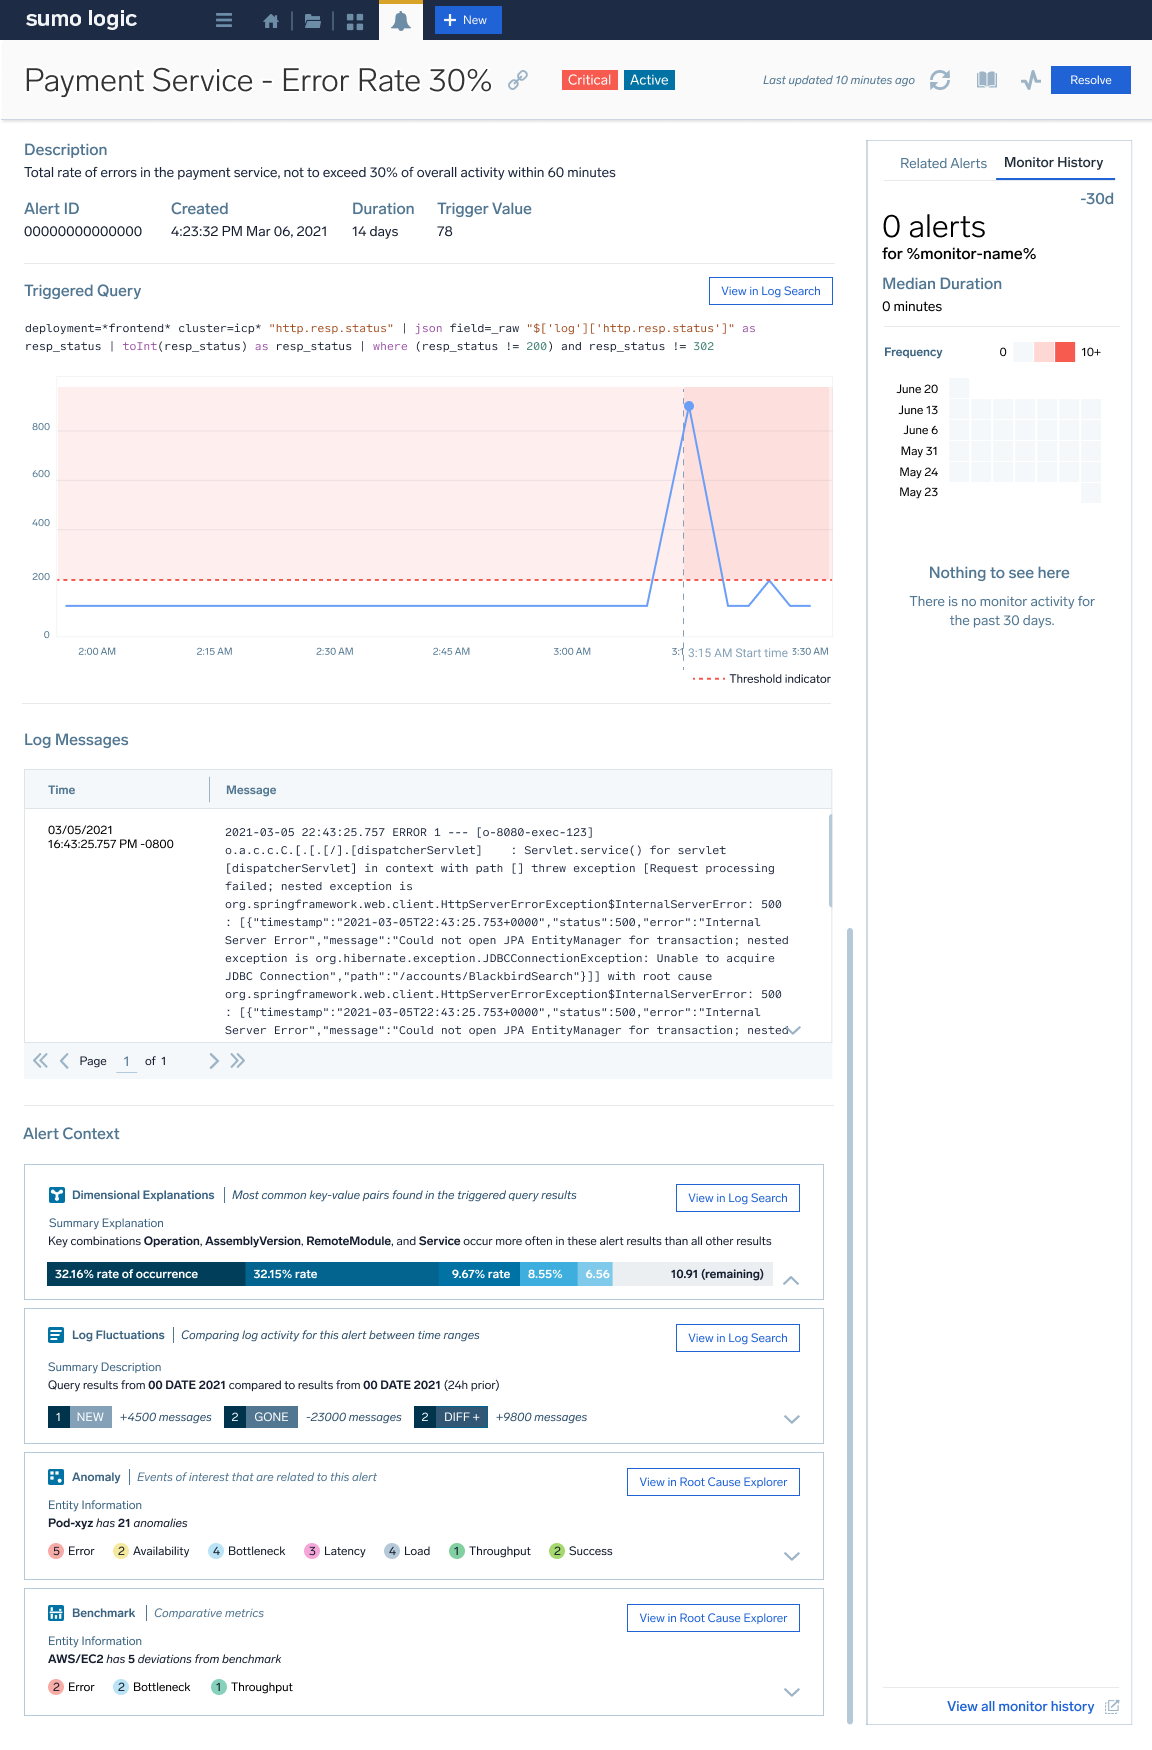
Task: Click the Message column header
Action: point(251,790)
